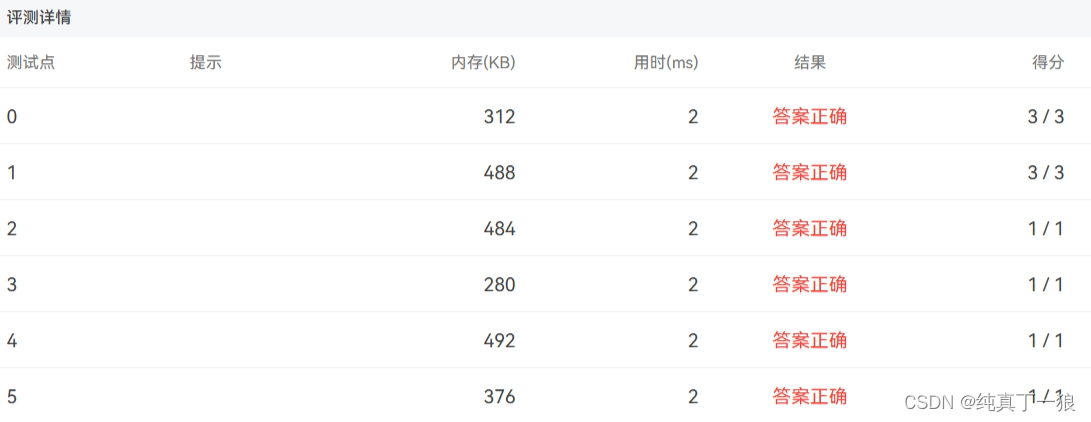Screen dimensions: 1091x422
Task: Open 答案正确 result for test point 4
Action: click(810, 341)
